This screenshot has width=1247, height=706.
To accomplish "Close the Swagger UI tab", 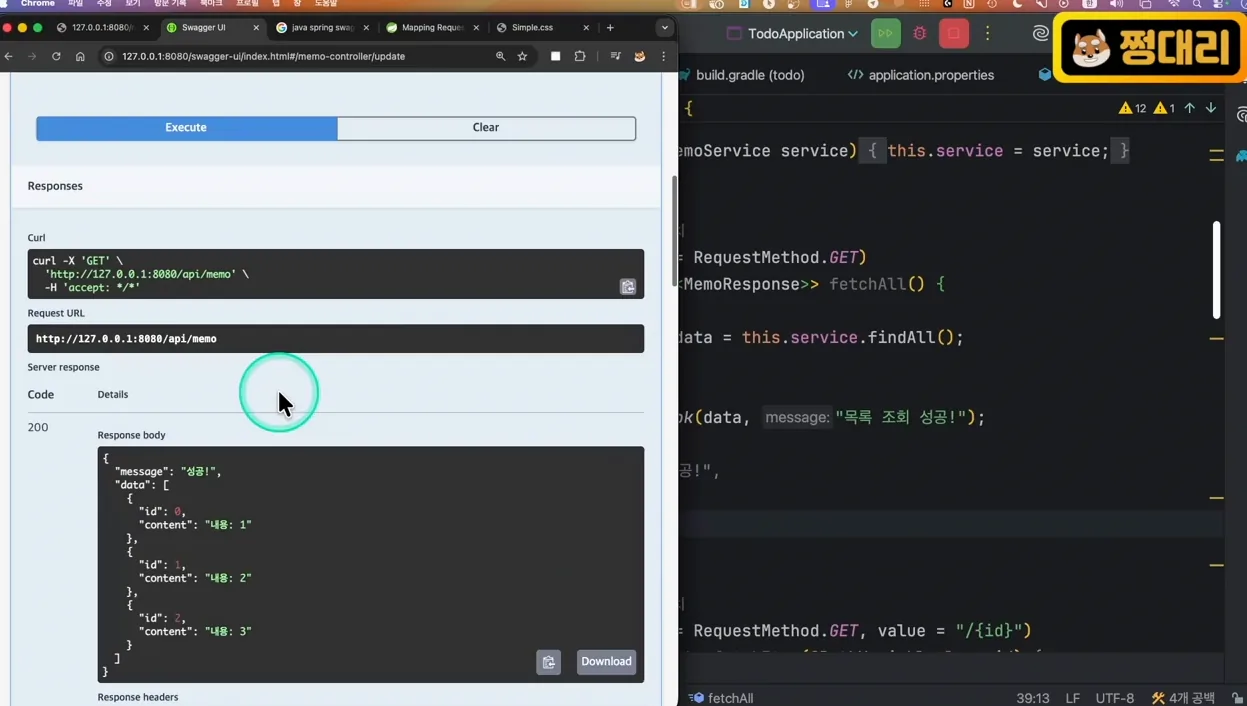I will click(x=256, y=28).
